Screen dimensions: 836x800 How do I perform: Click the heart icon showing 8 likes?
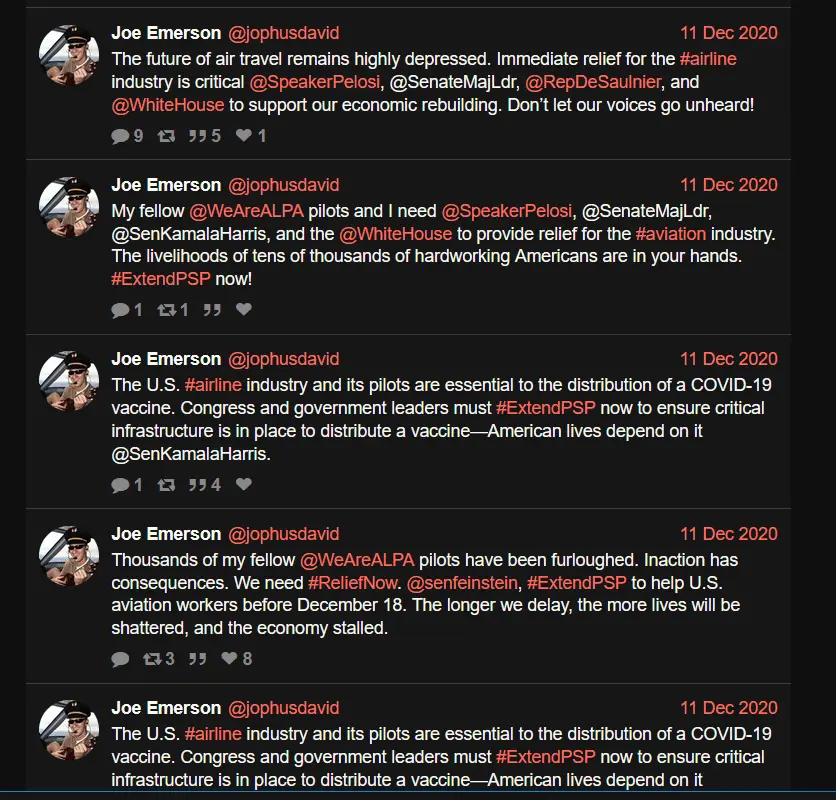pos(229,659)
